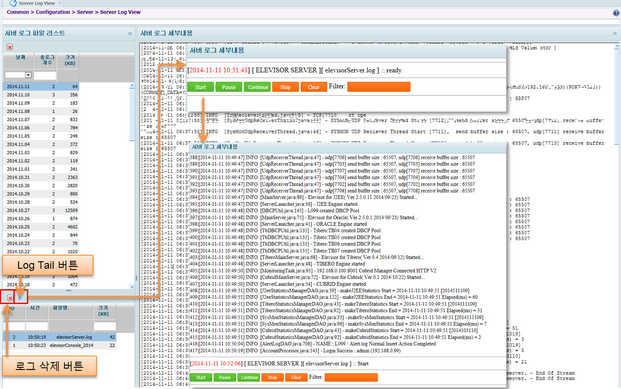Screen dimensions: 621x389
Task: Sort by the 시간 column header
Action: pyautogui.click(x=36, y=312)
